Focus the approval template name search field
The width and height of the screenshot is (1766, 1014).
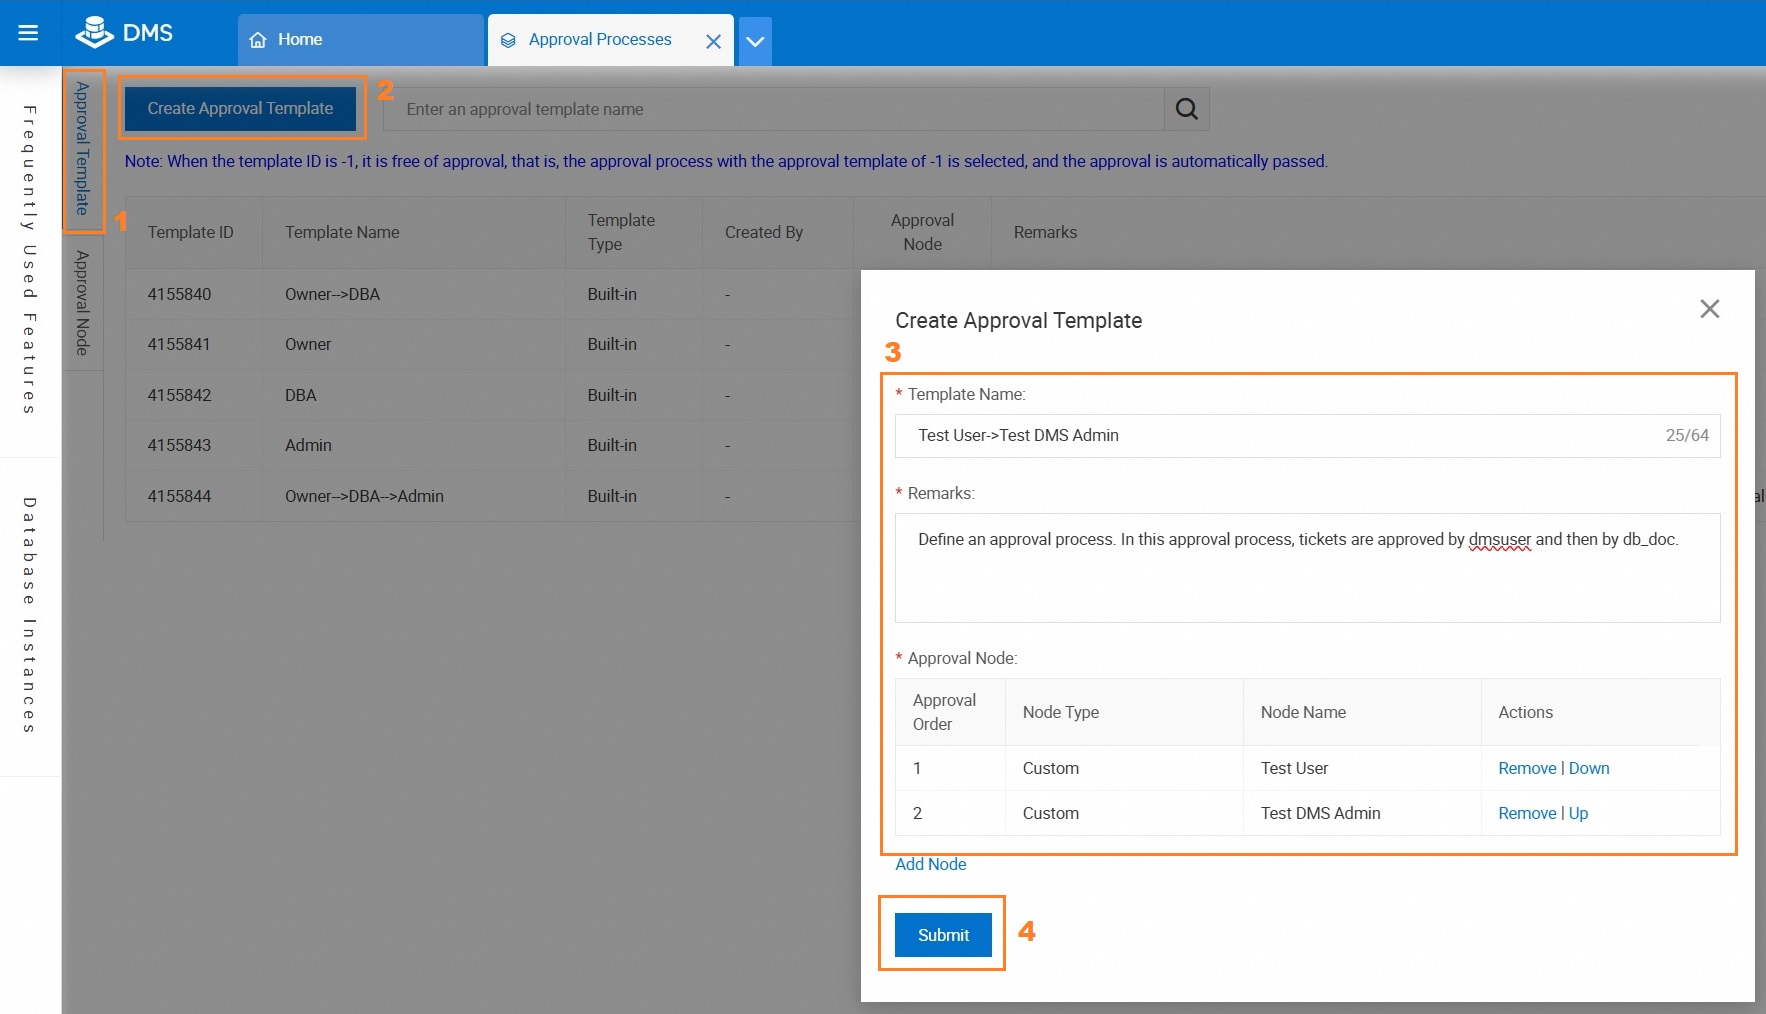tap(774, 109)
